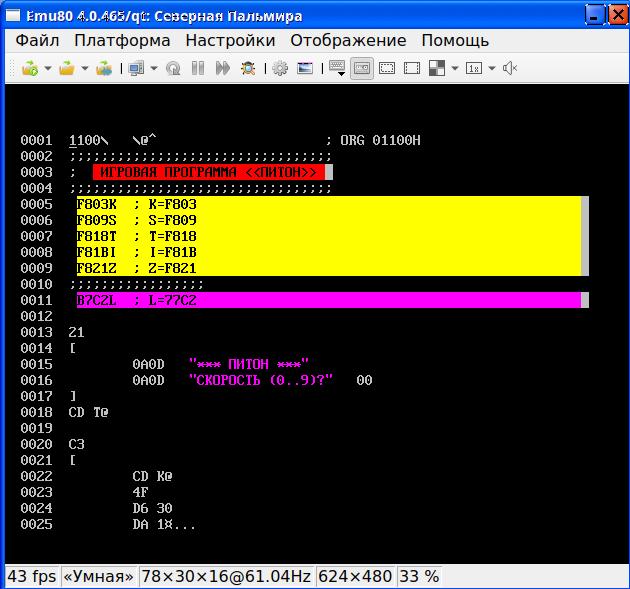Take a screenshot with the picture icon

(x=305, y=68)
